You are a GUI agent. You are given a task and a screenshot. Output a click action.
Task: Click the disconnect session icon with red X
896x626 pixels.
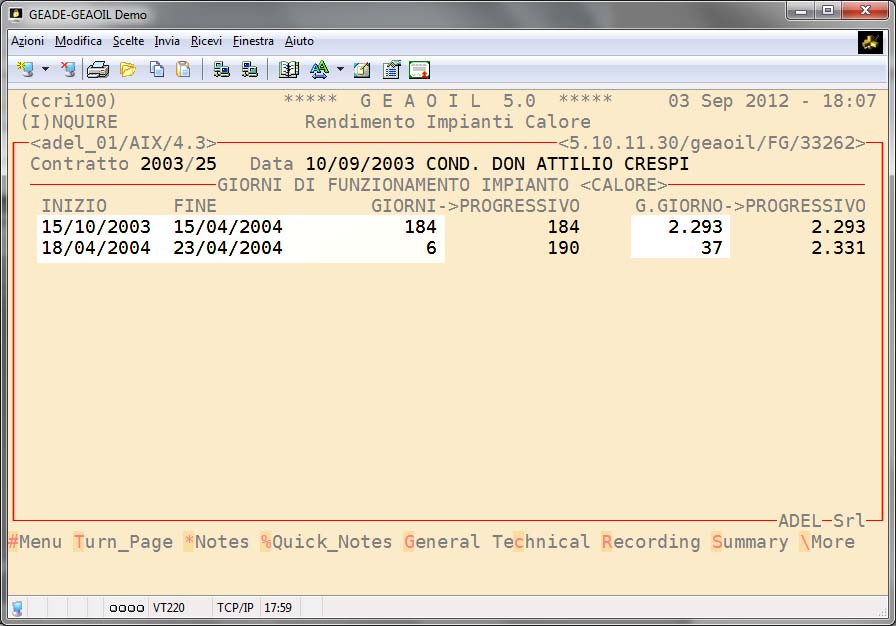tap(68, 70)
